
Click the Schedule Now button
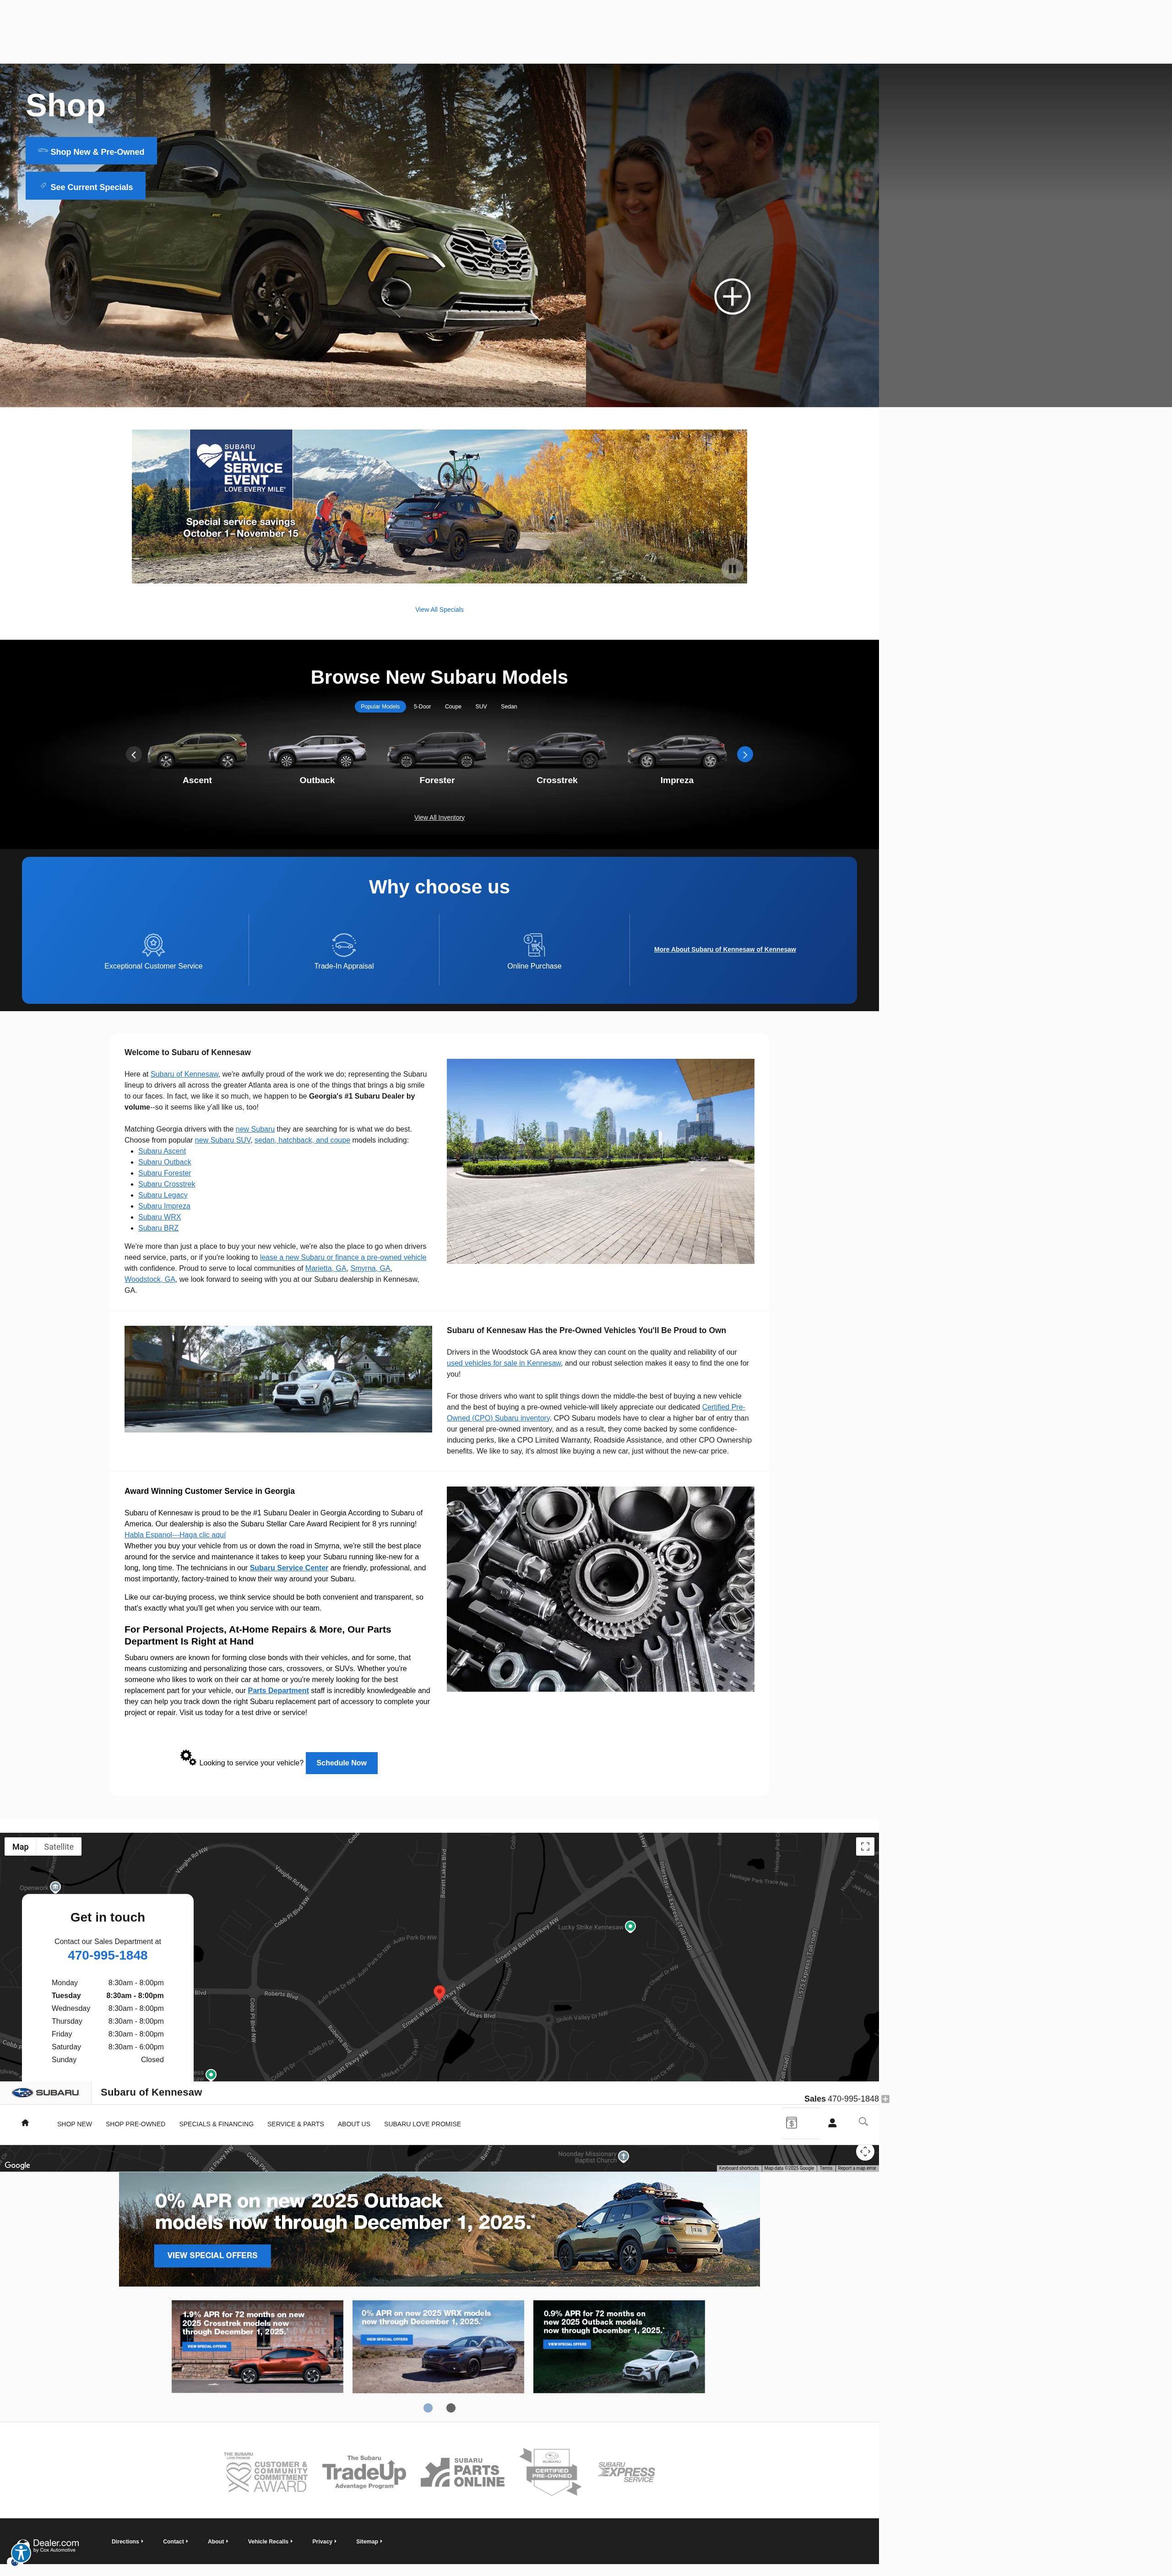click(341, 1763)
